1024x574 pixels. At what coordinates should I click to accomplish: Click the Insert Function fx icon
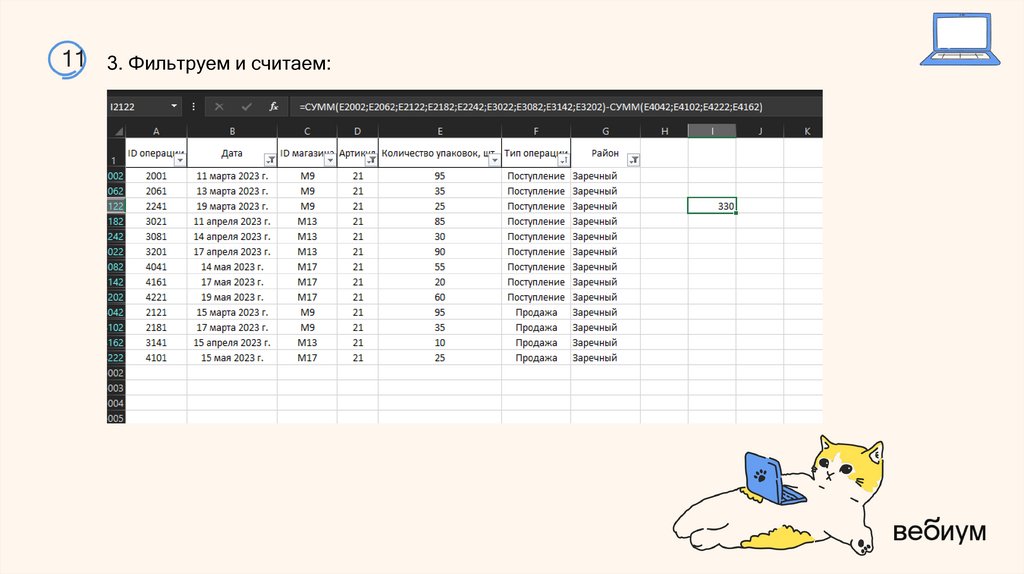pyautogui.click(x=273, y=106)
